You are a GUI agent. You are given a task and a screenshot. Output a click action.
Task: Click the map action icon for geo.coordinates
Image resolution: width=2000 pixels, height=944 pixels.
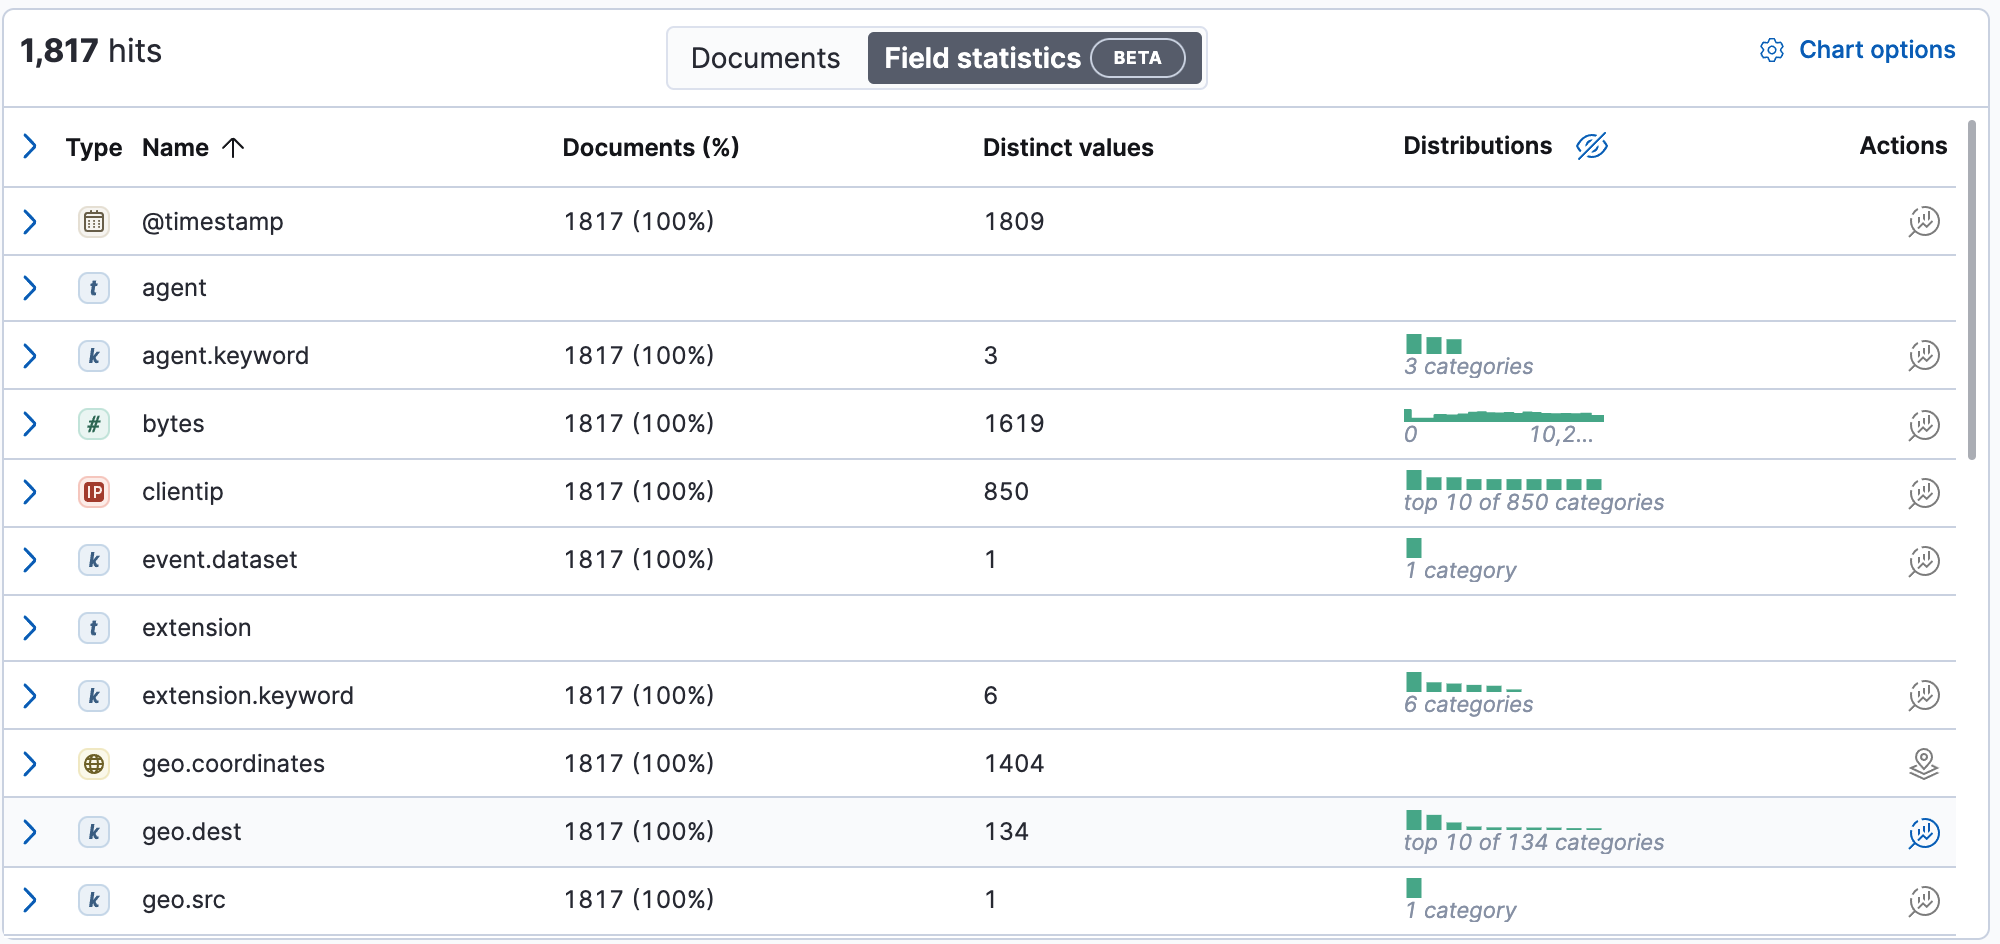(1924, 763)
